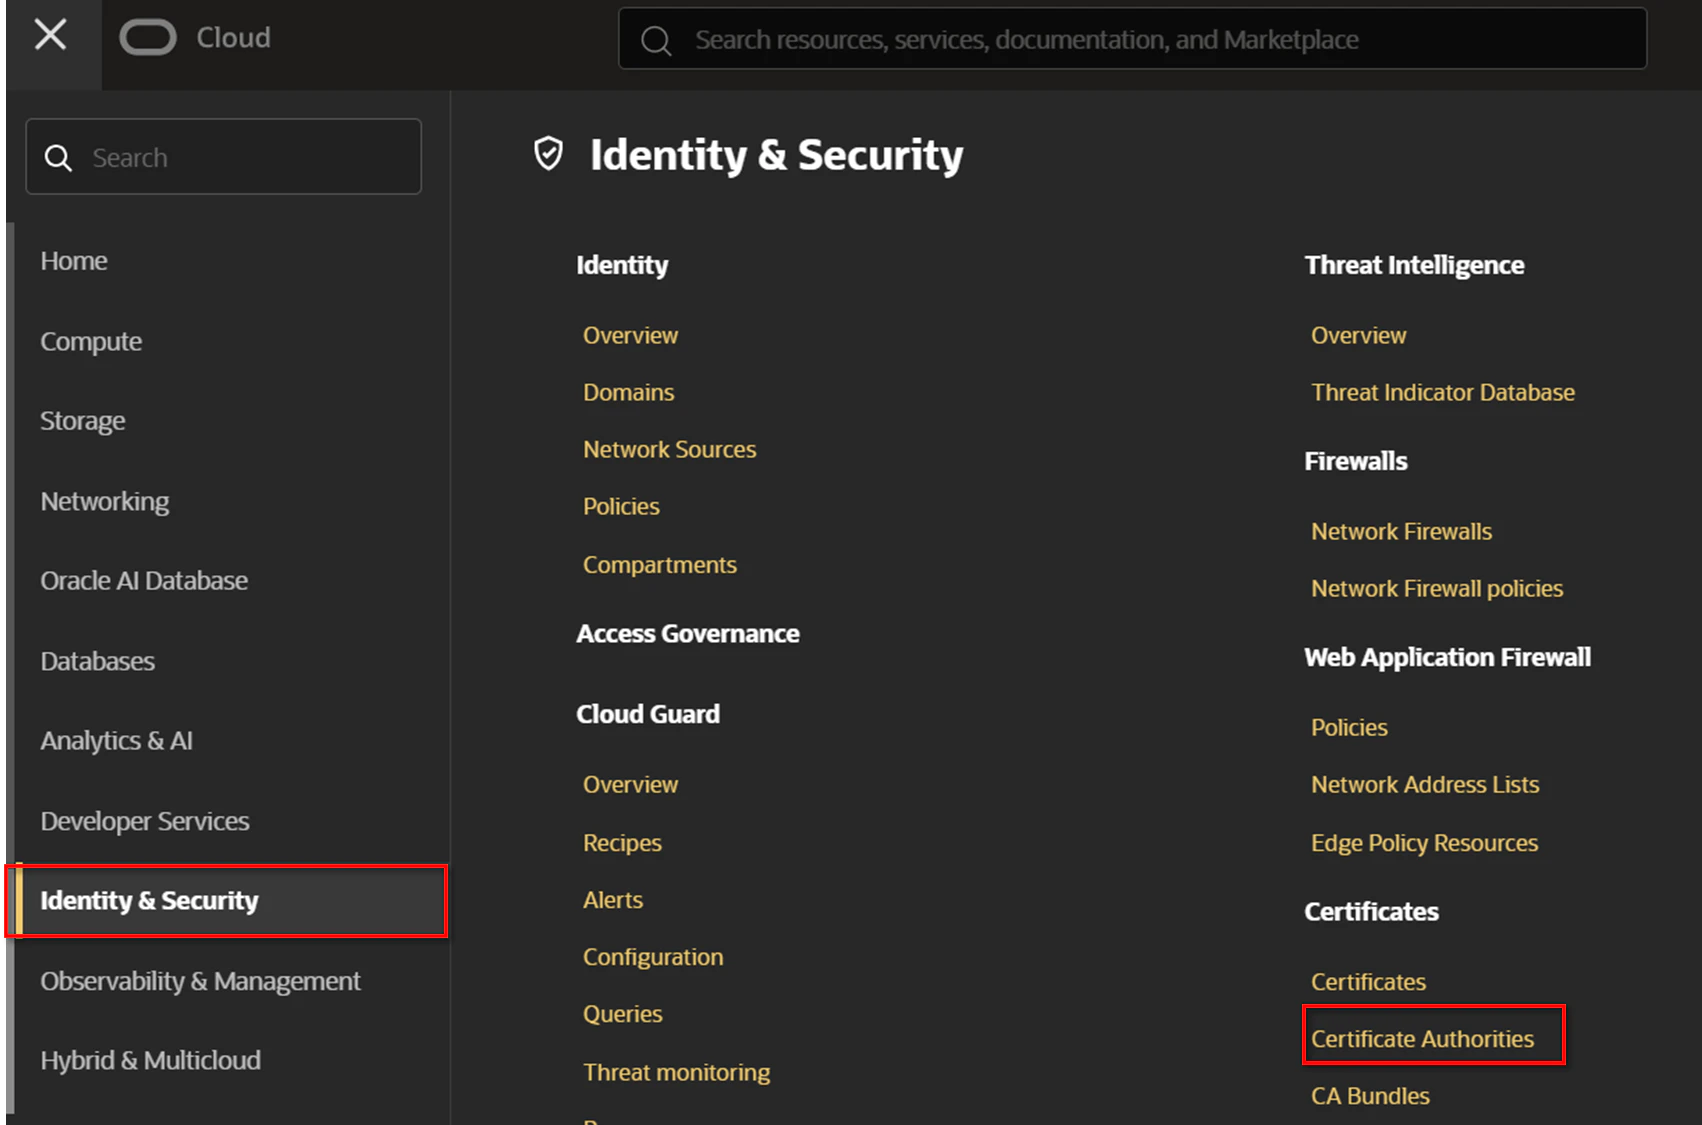Open Cloud Guard Configuration
The height and width of the screenshot is (1125, 1702).
pos(653,957)
